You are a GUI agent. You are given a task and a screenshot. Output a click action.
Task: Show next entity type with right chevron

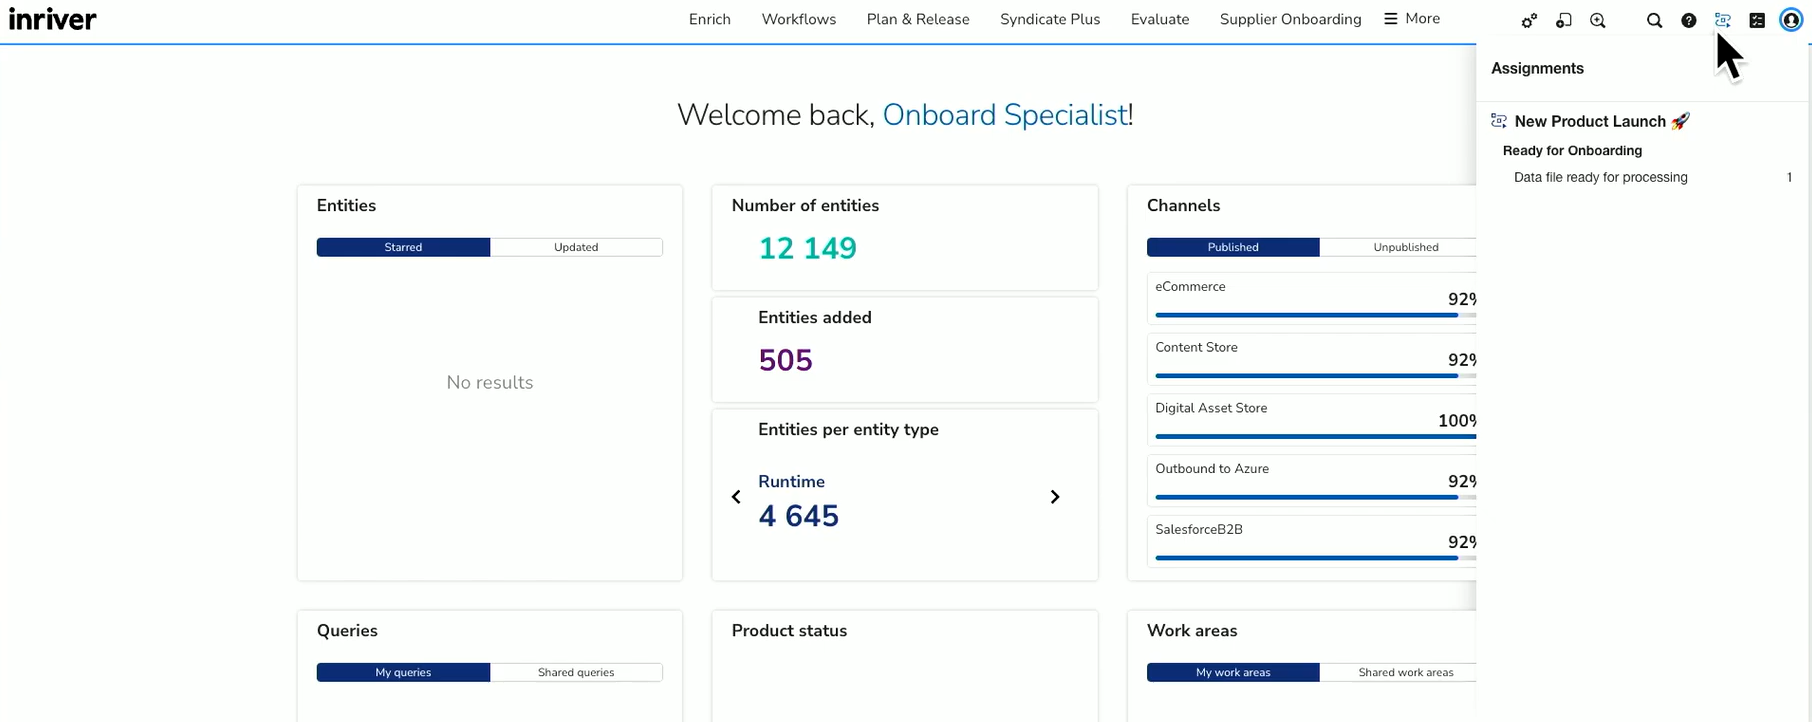[1054, 497]
